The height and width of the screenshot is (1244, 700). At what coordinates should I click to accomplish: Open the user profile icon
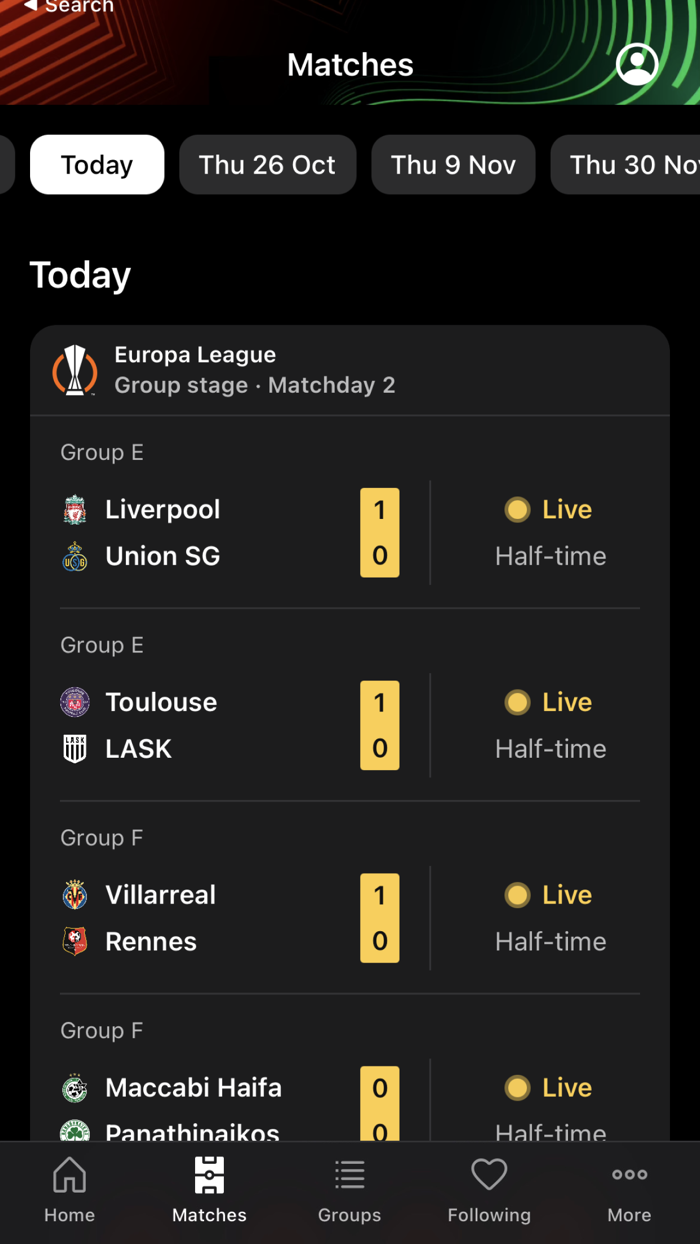637,64
